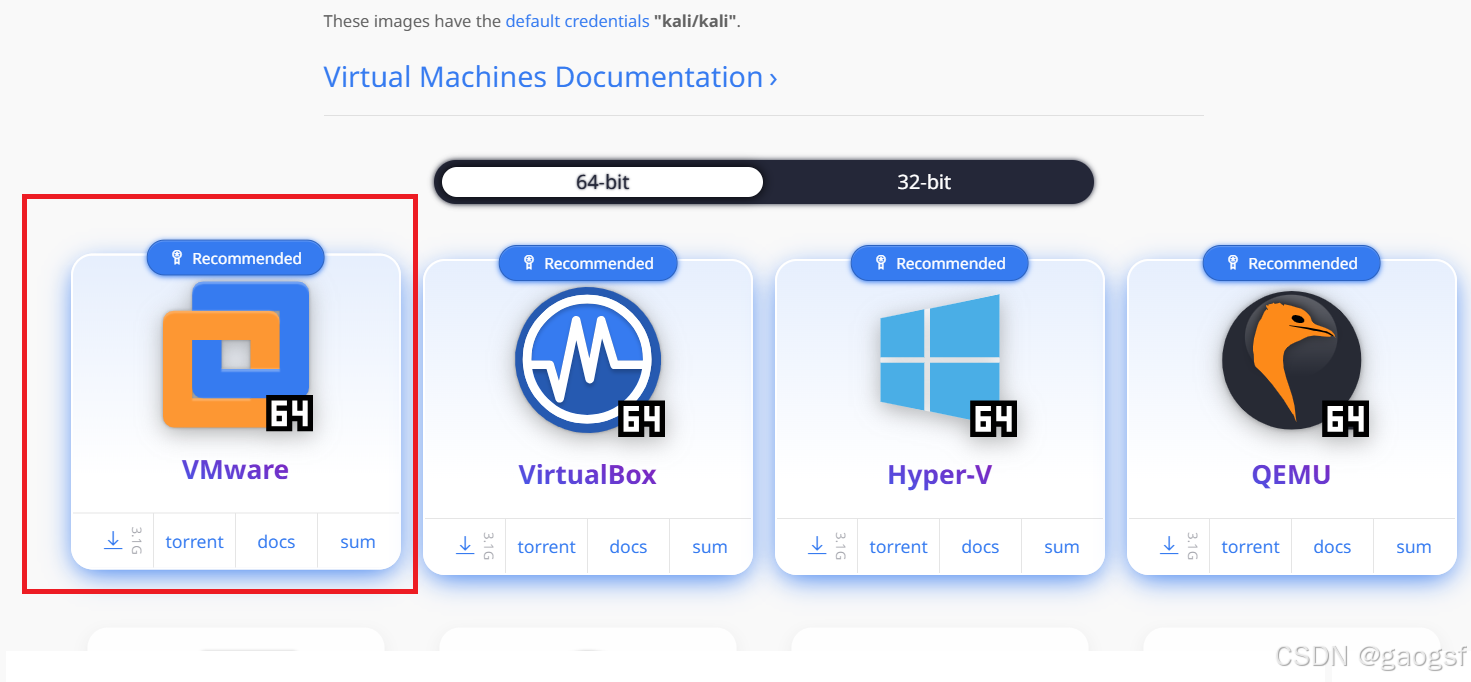The image size is (1471, 682).
Task: Click the Recommended badge on VMware card
Action: [236, 258]
